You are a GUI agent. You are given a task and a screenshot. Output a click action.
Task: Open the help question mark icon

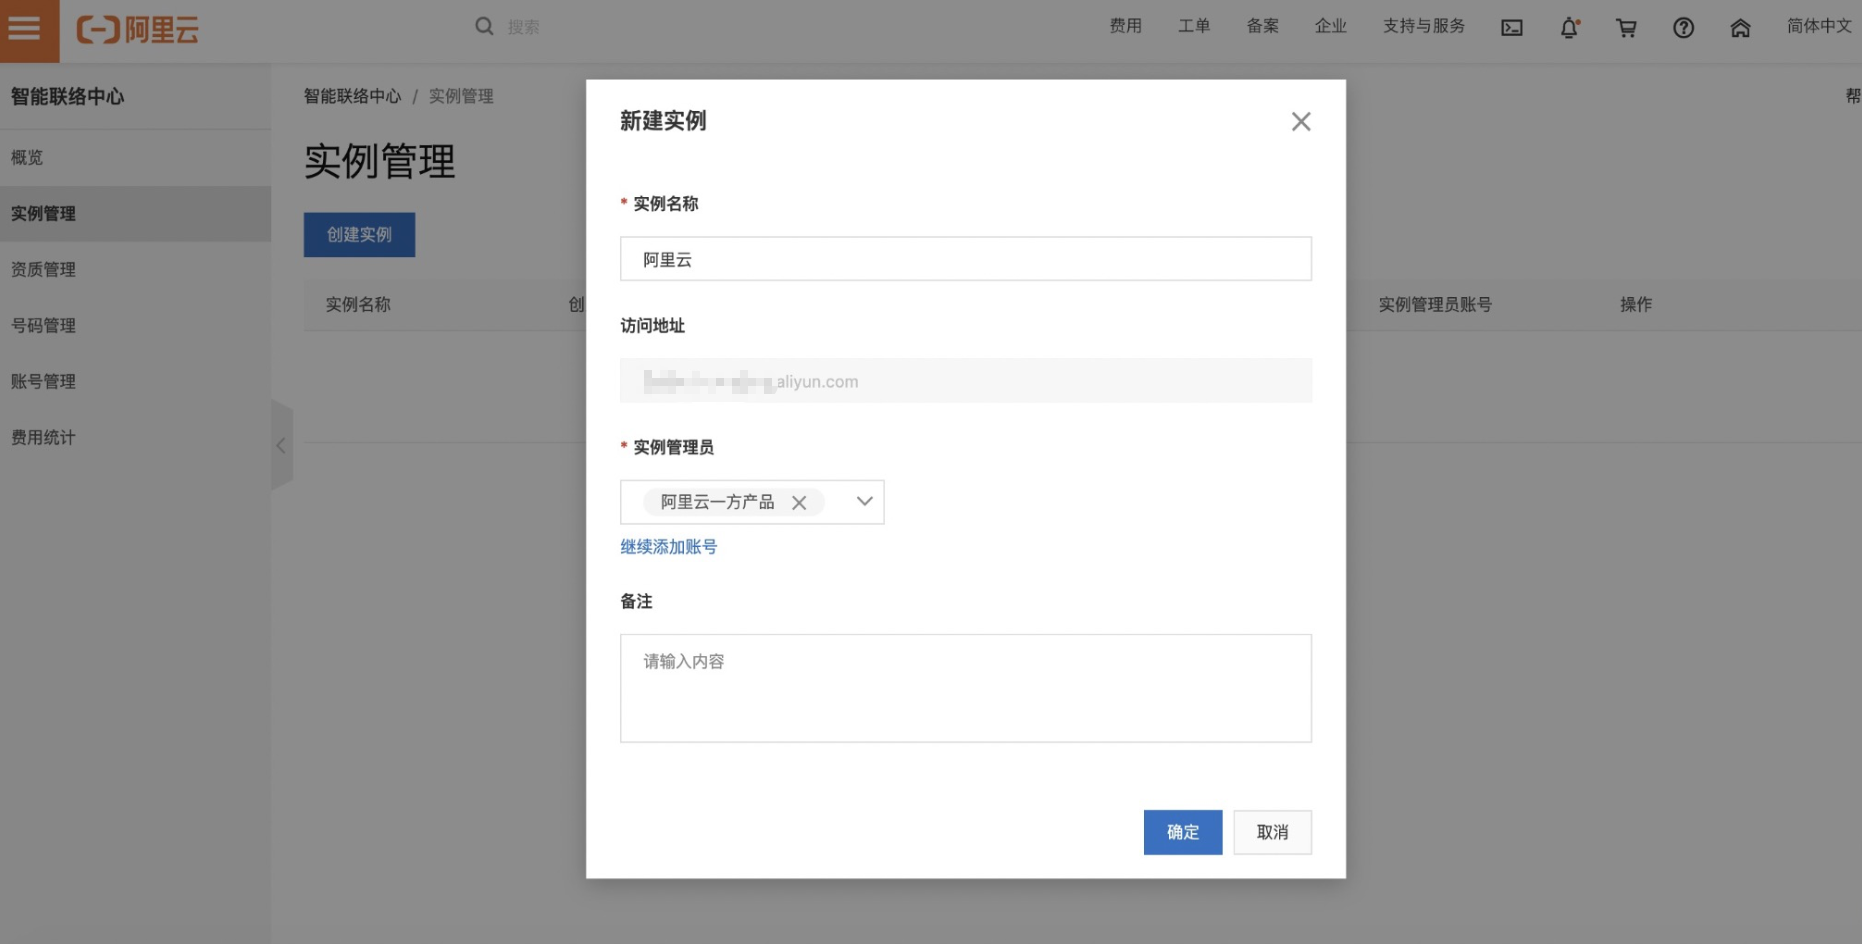click(1683, 28)
